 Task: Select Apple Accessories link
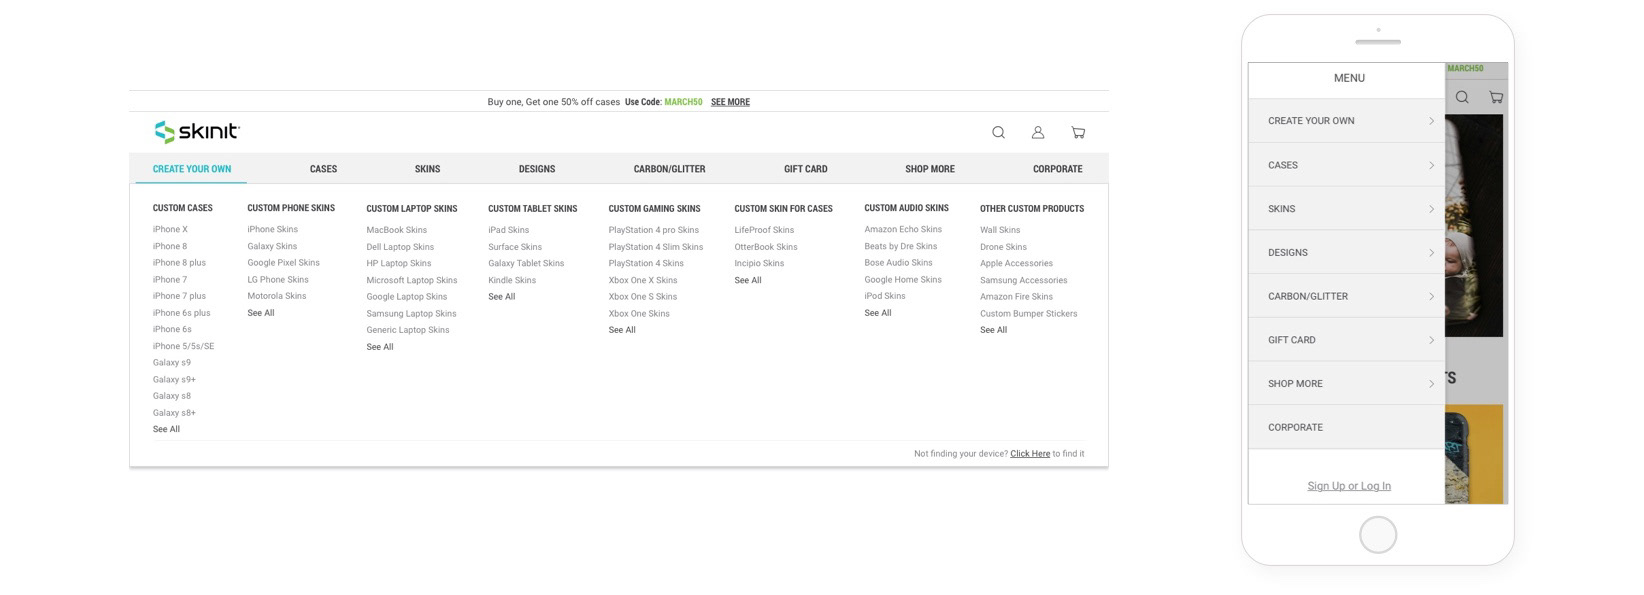1016,263
